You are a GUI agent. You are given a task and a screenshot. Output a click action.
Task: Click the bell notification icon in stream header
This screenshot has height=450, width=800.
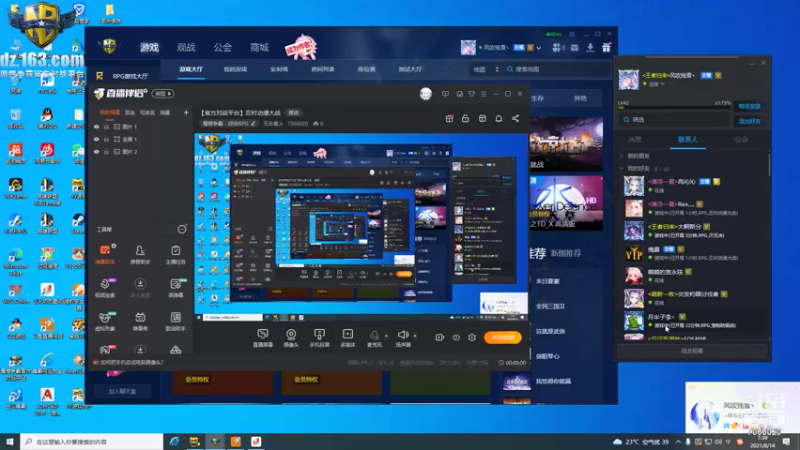498,118
